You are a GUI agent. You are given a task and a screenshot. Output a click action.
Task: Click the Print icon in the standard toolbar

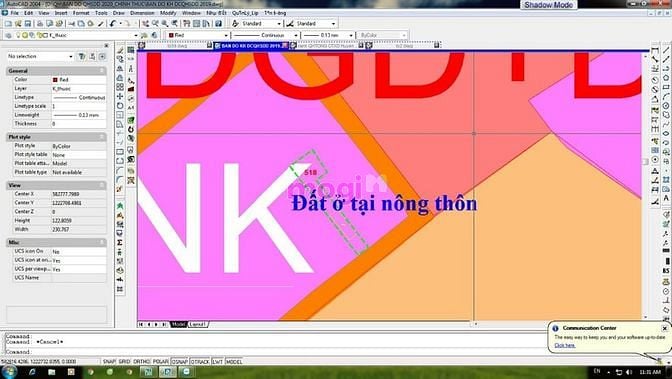[x=40, y=24]
